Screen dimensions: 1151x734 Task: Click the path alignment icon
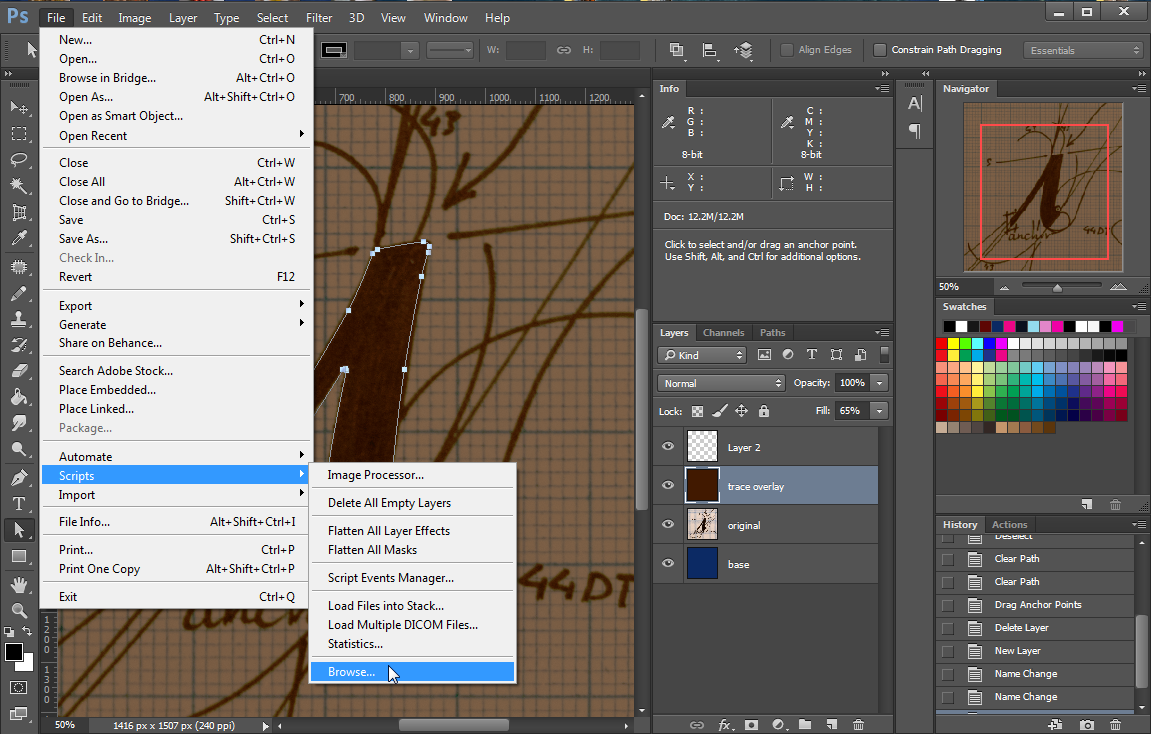coord(710,50)
